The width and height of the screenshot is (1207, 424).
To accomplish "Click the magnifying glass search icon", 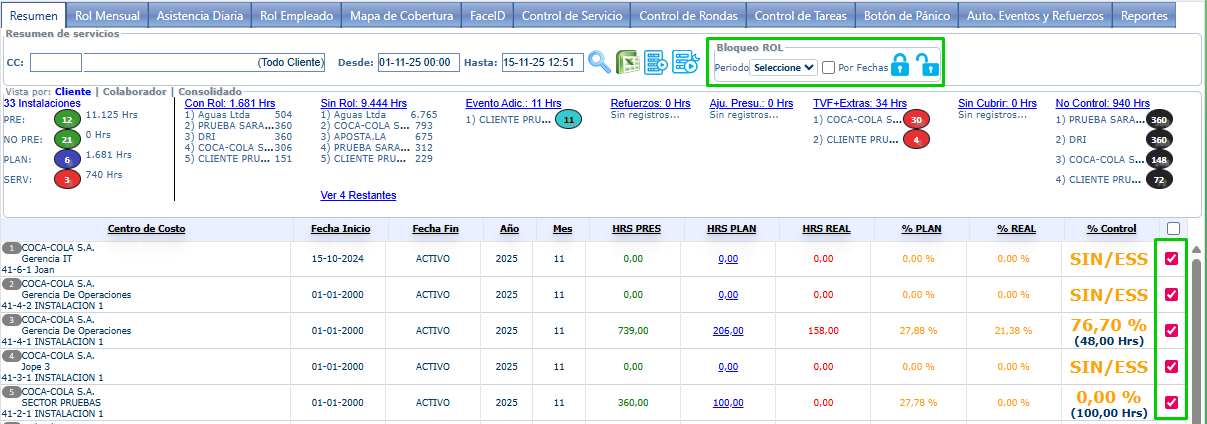I will click(599, 62).
